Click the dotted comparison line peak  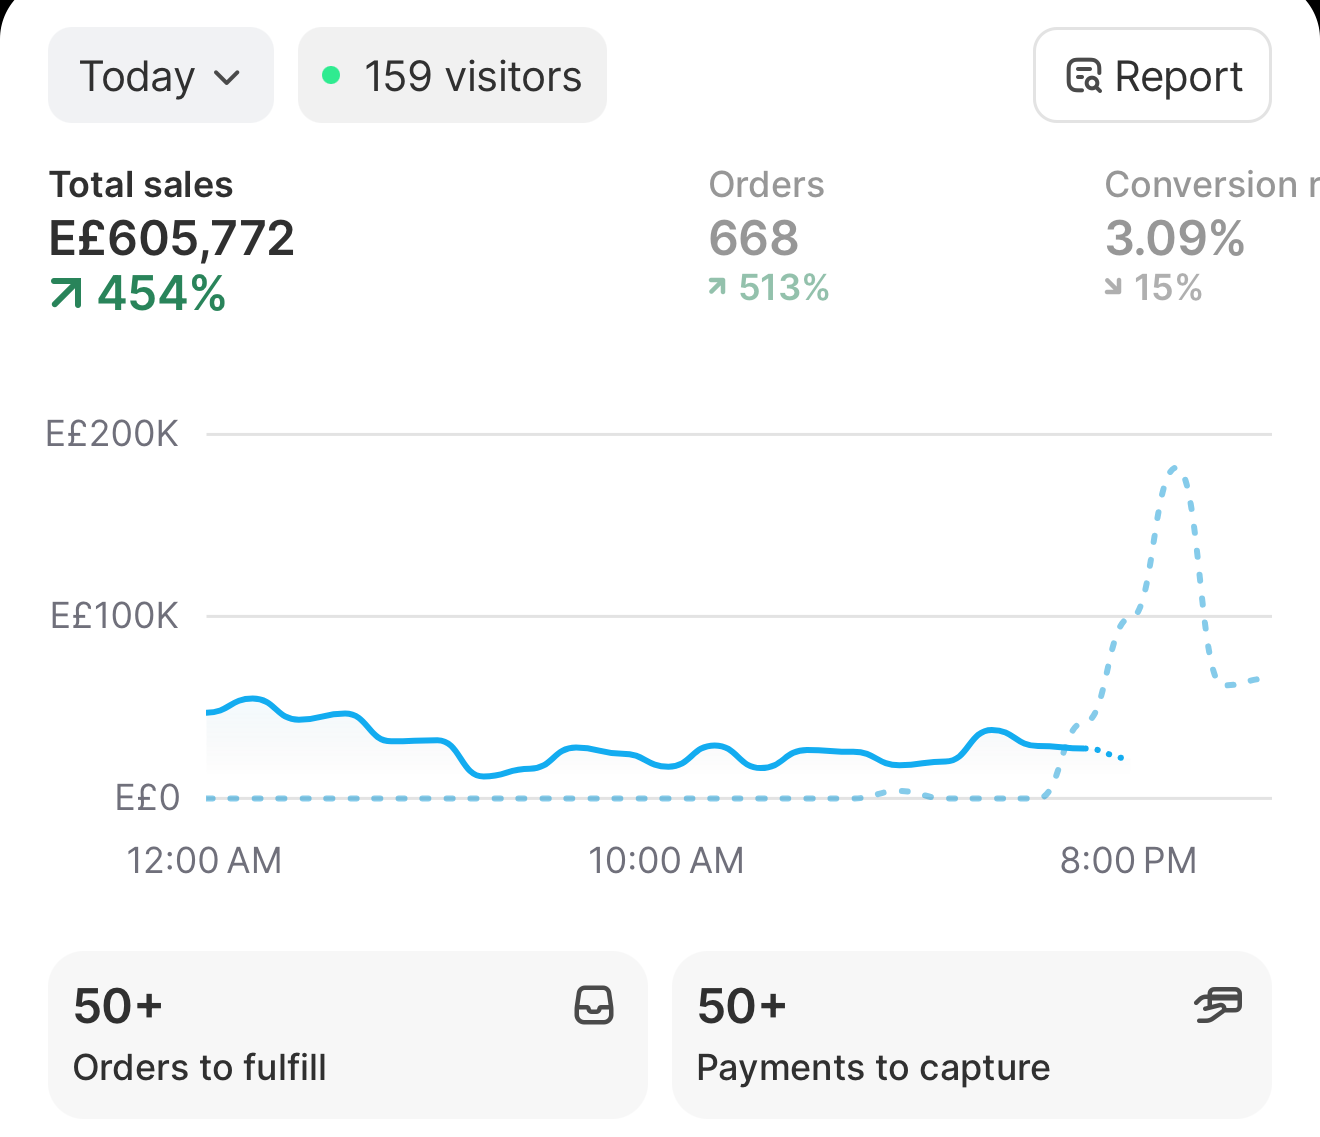[1175, 469]
